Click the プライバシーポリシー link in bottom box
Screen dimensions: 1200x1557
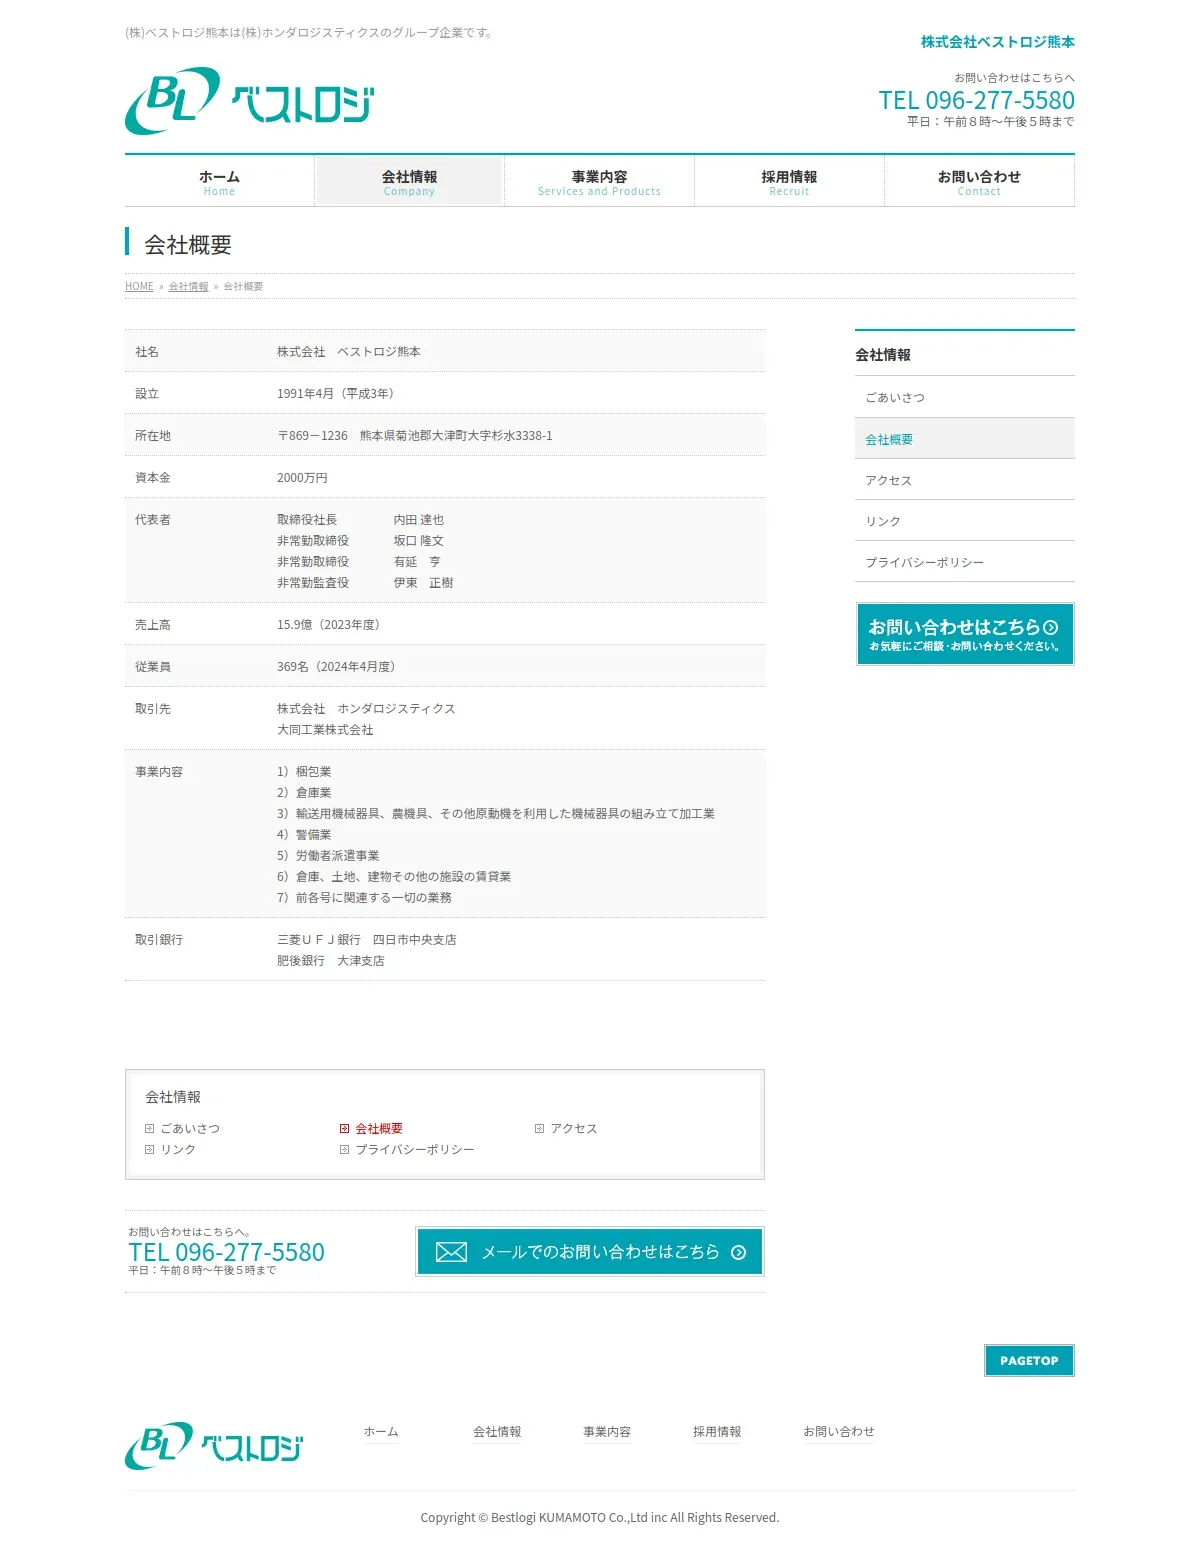(415, 1149)
